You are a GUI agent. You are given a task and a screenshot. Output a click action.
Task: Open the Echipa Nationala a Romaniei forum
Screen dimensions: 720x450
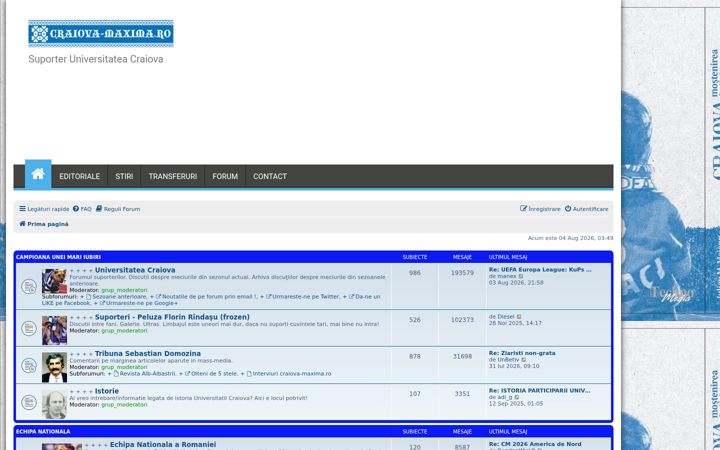pyautogui.click(x=163, y=444)
